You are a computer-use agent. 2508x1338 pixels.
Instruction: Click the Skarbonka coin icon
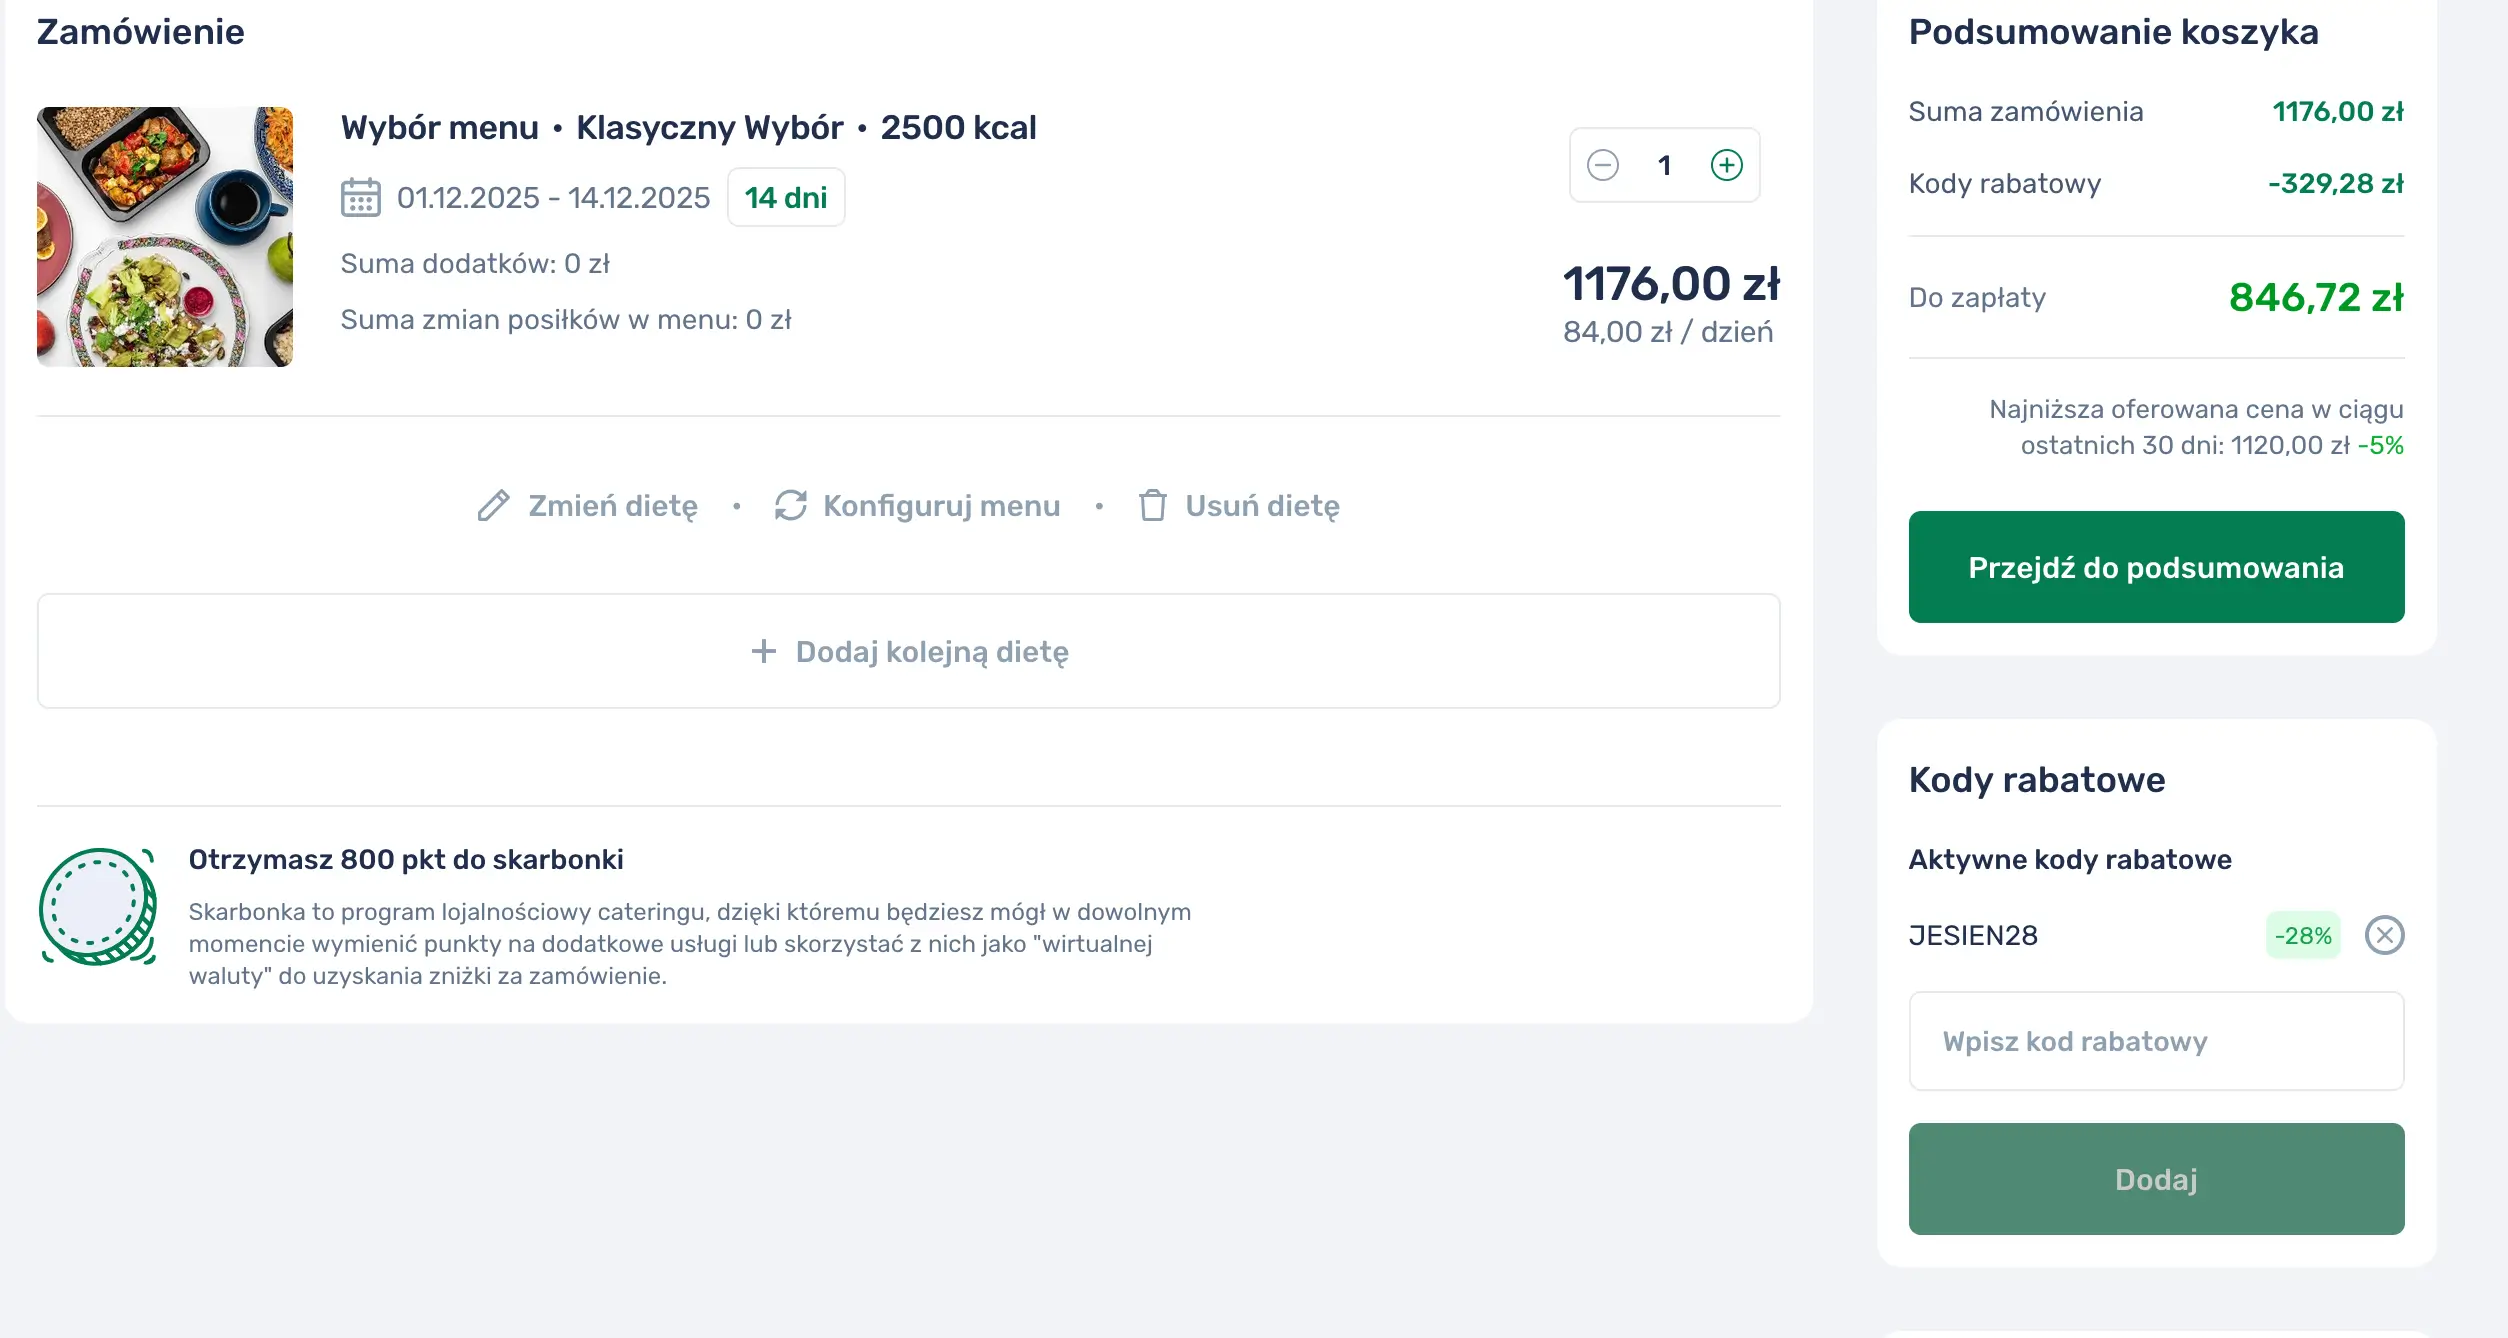point(98,907)
